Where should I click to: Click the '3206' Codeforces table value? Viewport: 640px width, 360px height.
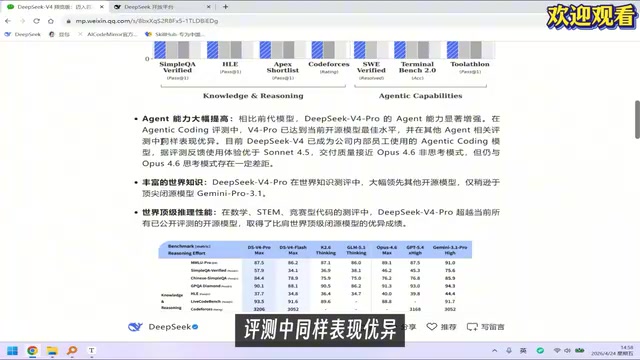click(x=259, y=309)
